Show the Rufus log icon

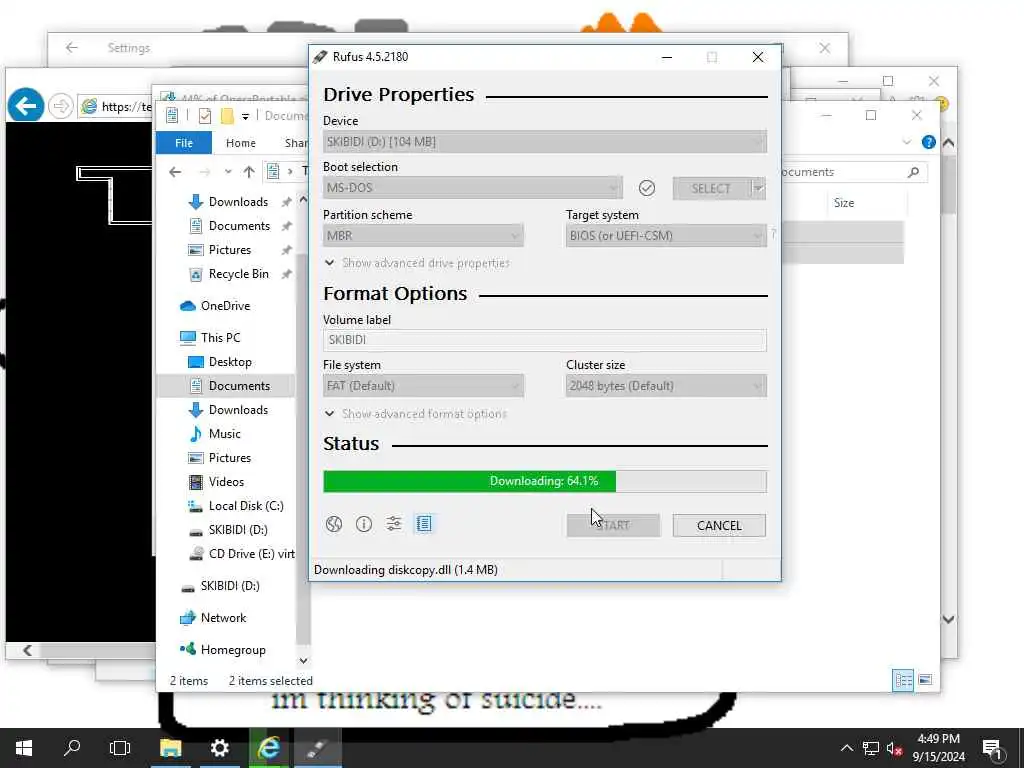click(x=424, y=524)
